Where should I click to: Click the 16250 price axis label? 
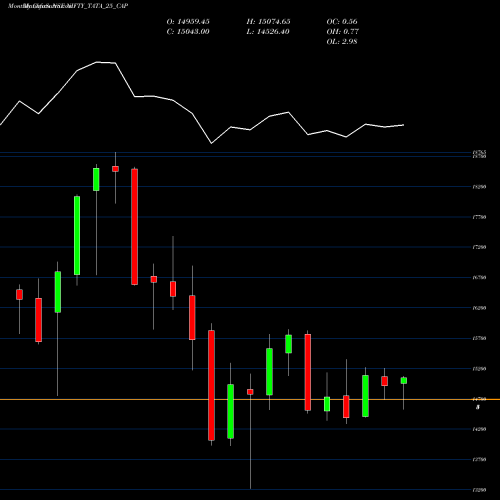tap(479, 308)
